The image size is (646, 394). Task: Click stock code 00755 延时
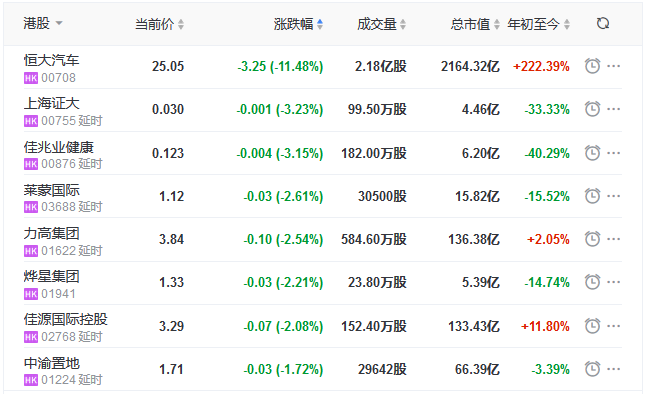tap(72, 121)
